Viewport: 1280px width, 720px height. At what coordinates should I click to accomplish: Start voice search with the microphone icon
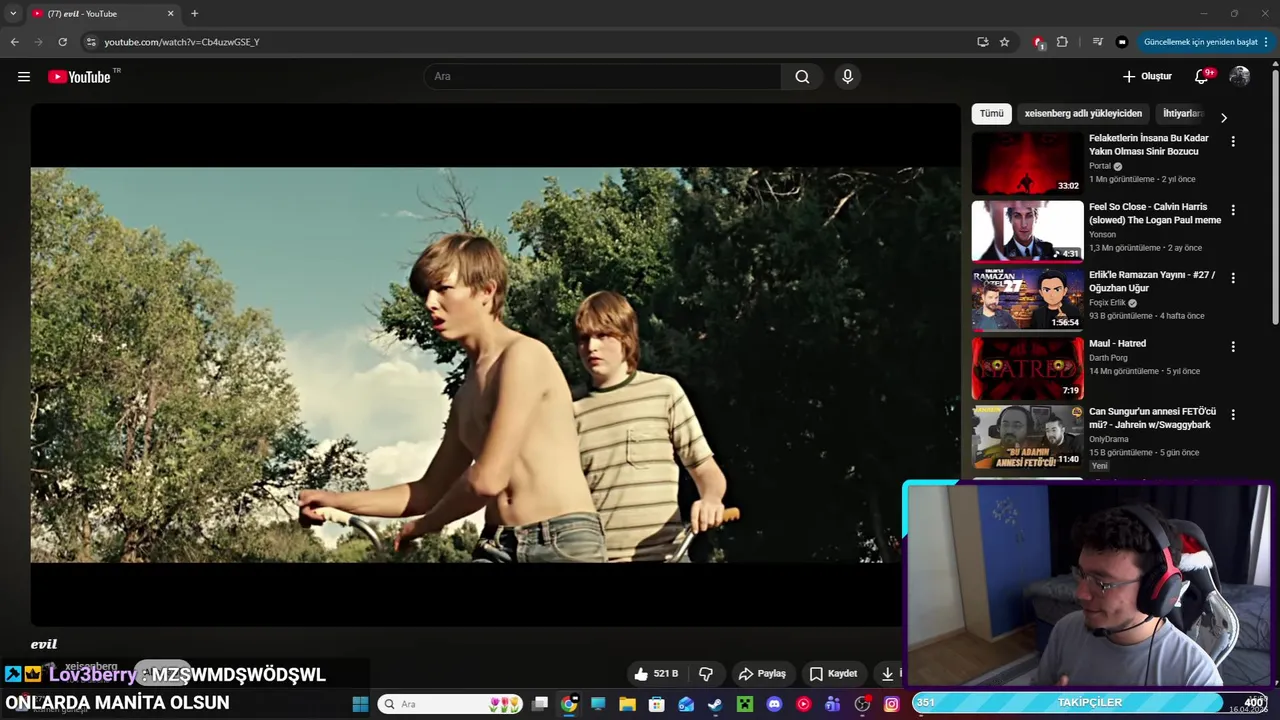tap(847, 77)
